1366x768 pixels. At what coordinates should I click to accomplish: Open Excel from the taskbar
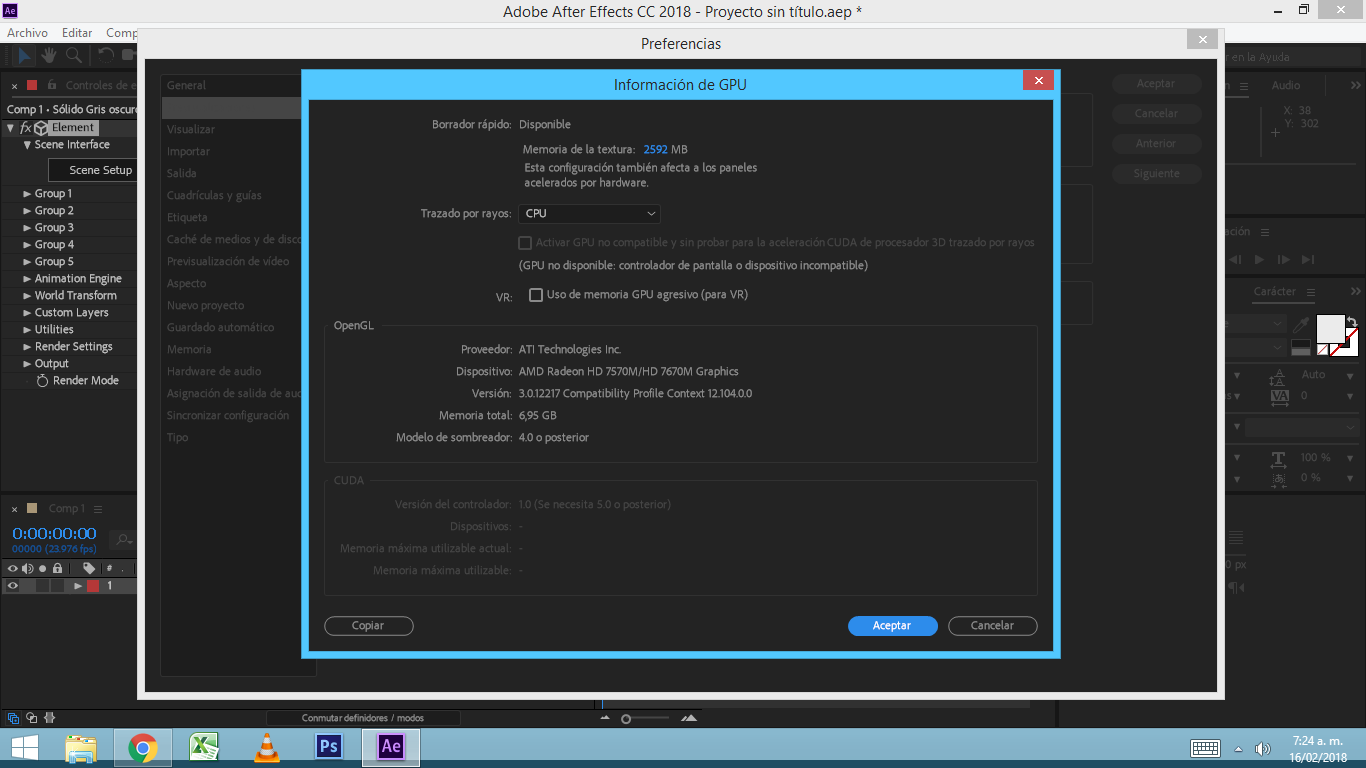tap(204, 748)
